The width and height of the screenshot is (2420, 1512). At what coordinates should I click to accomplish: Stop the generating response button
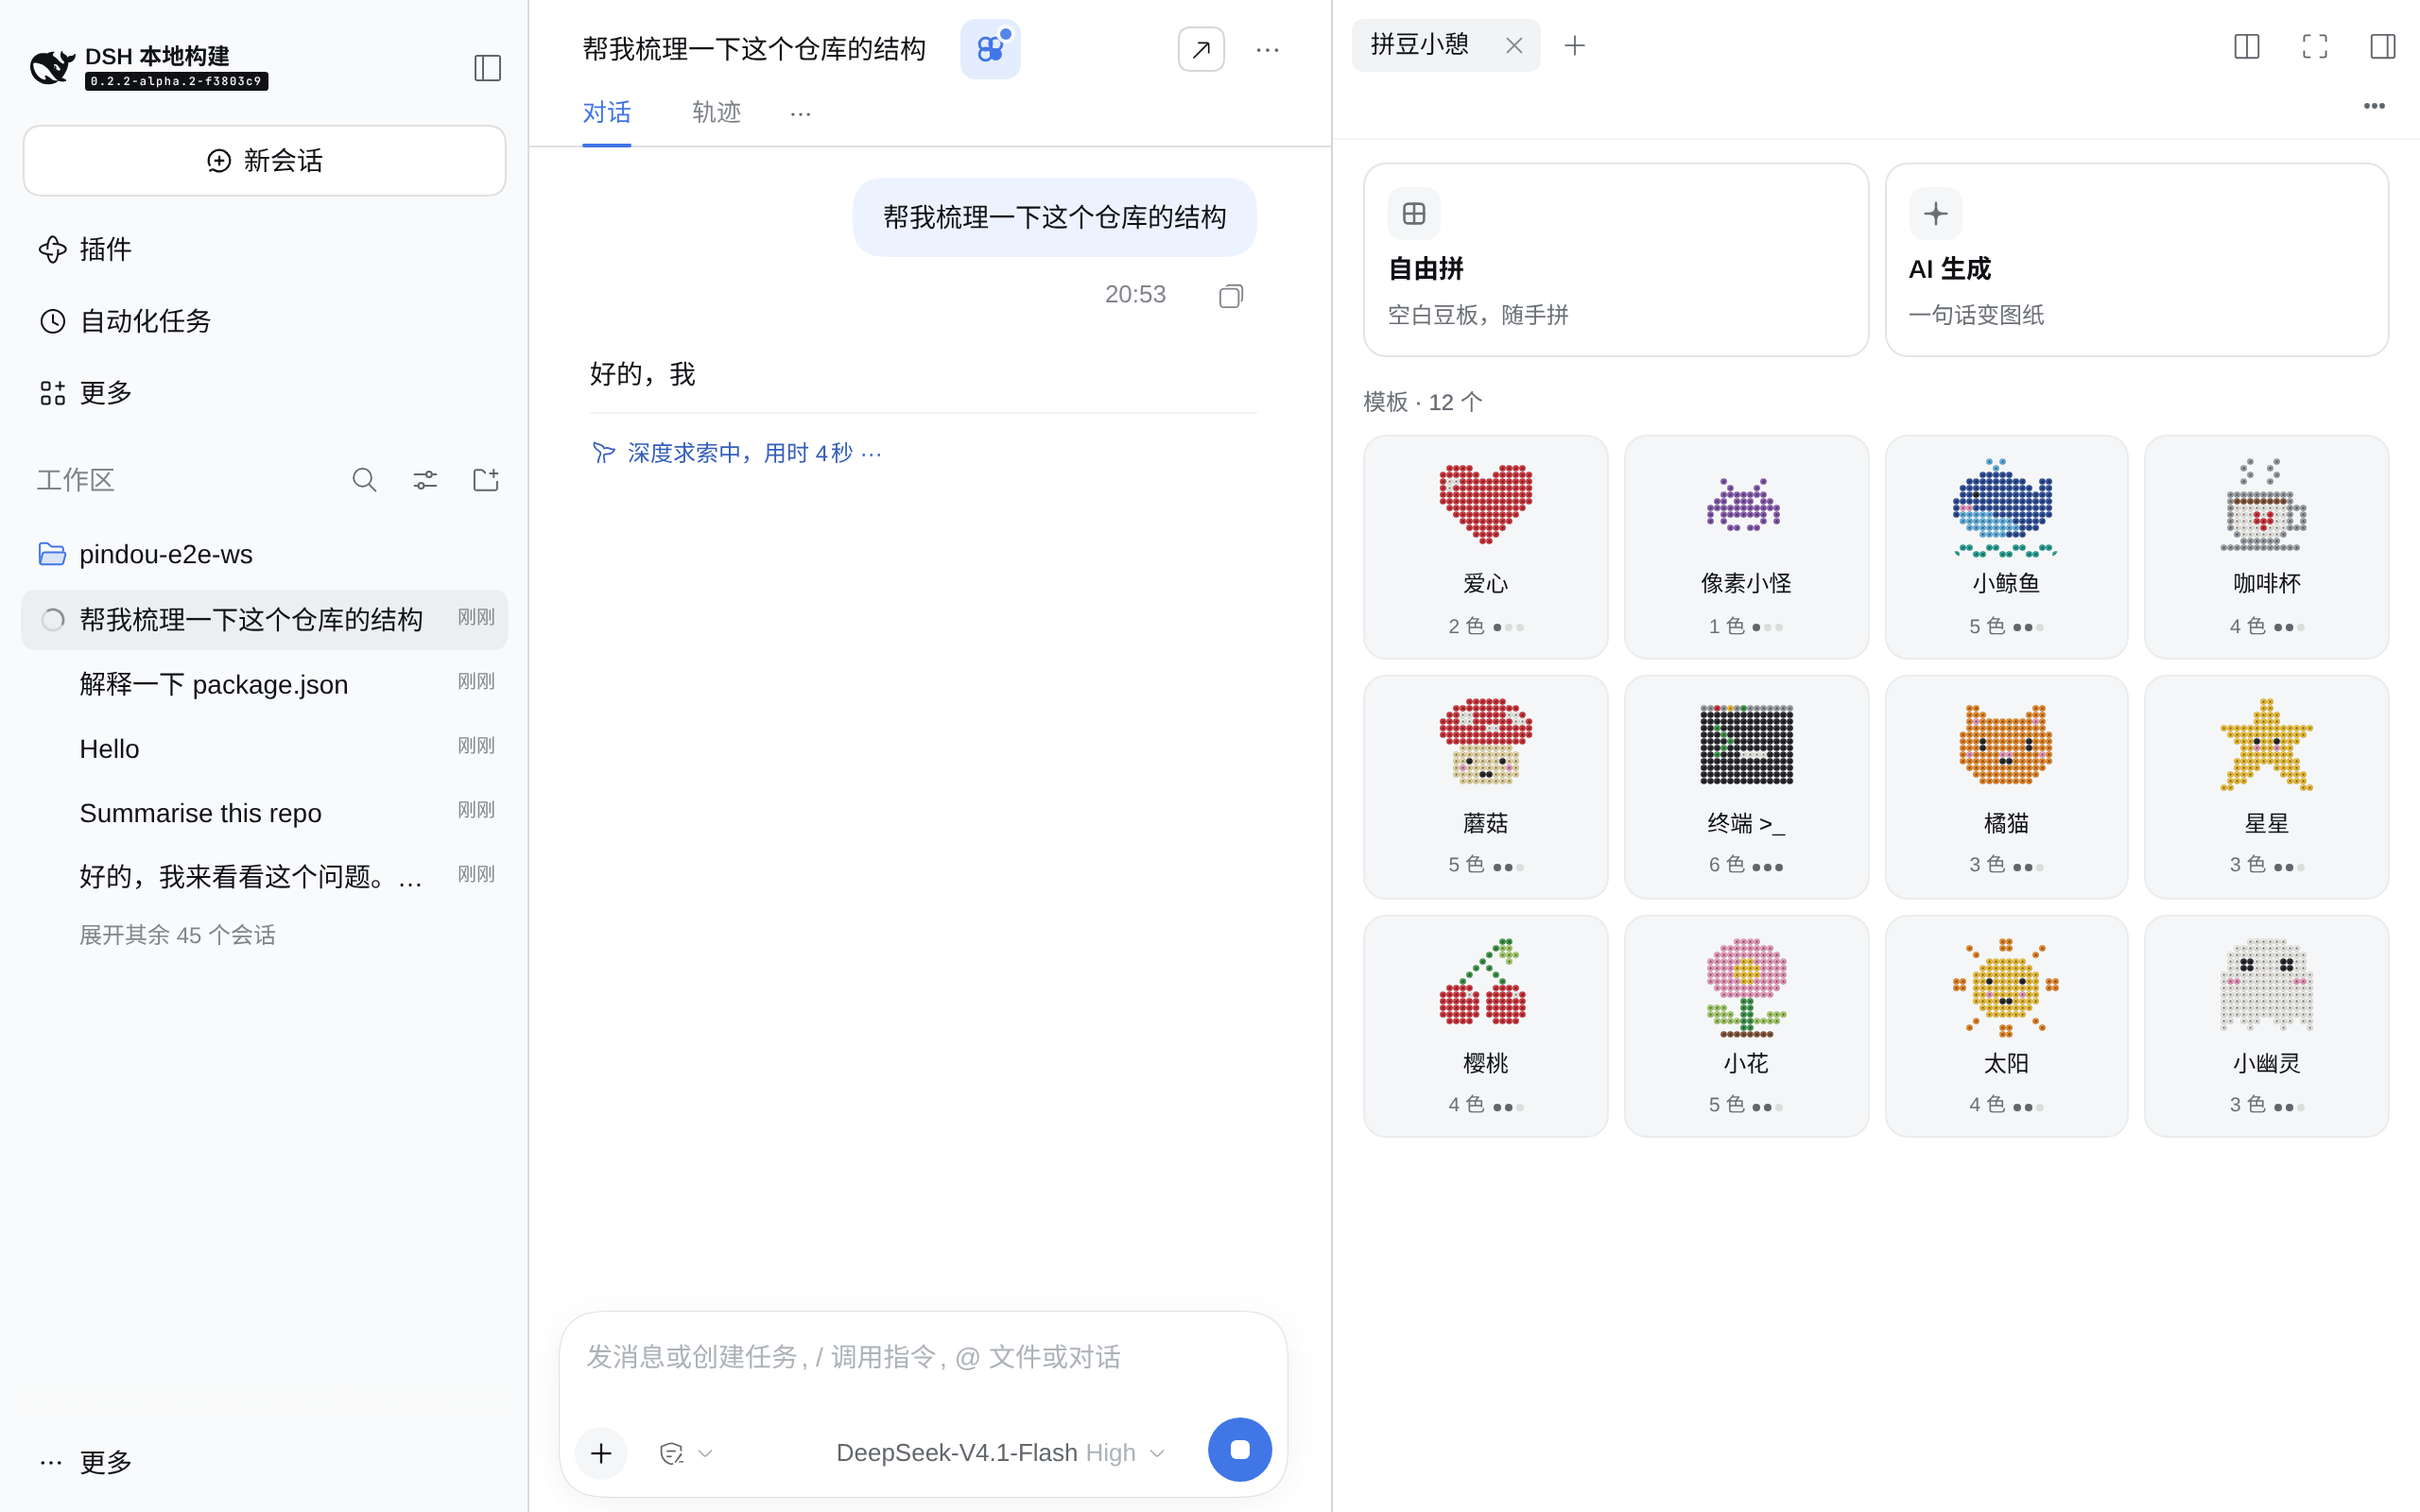(1239, 1450)
